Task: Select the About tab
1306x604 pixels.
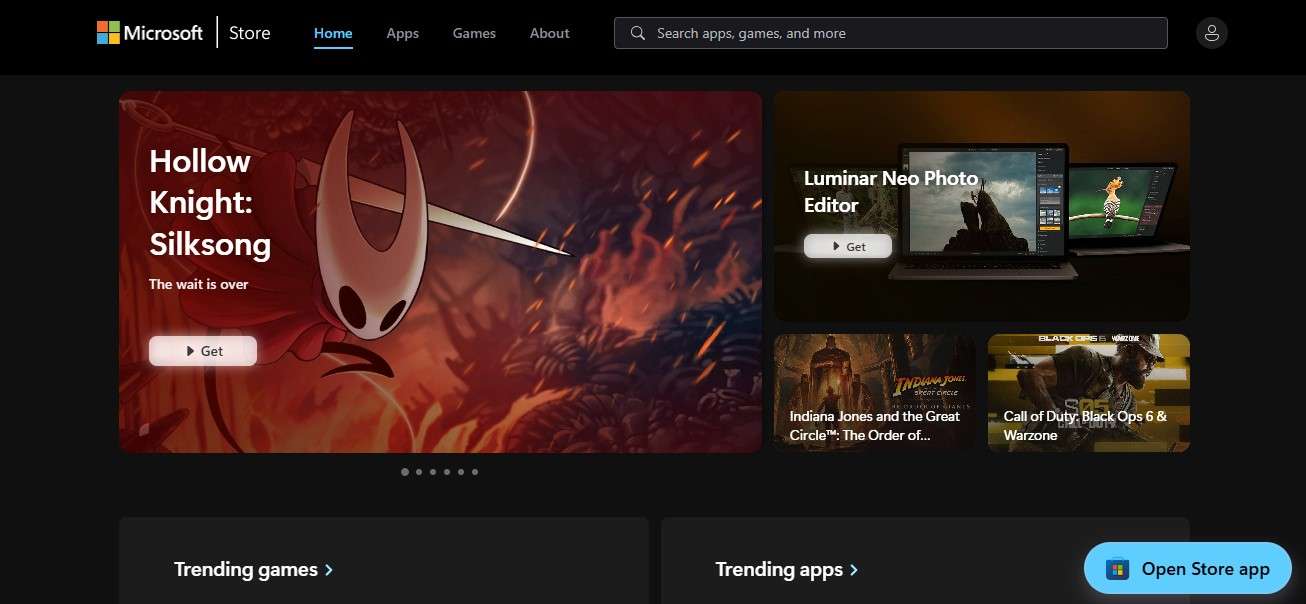Action: 550,33
